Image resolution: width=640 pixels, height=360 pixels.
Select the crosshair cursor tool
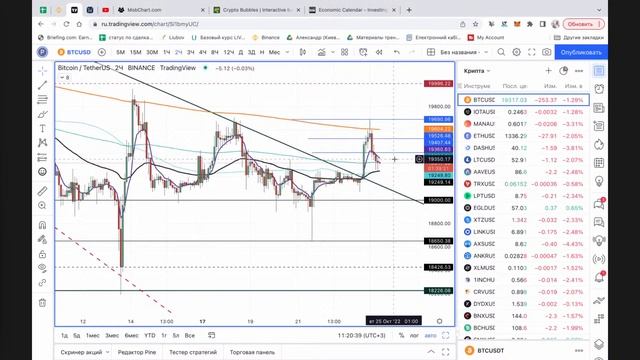coord(42,71)
